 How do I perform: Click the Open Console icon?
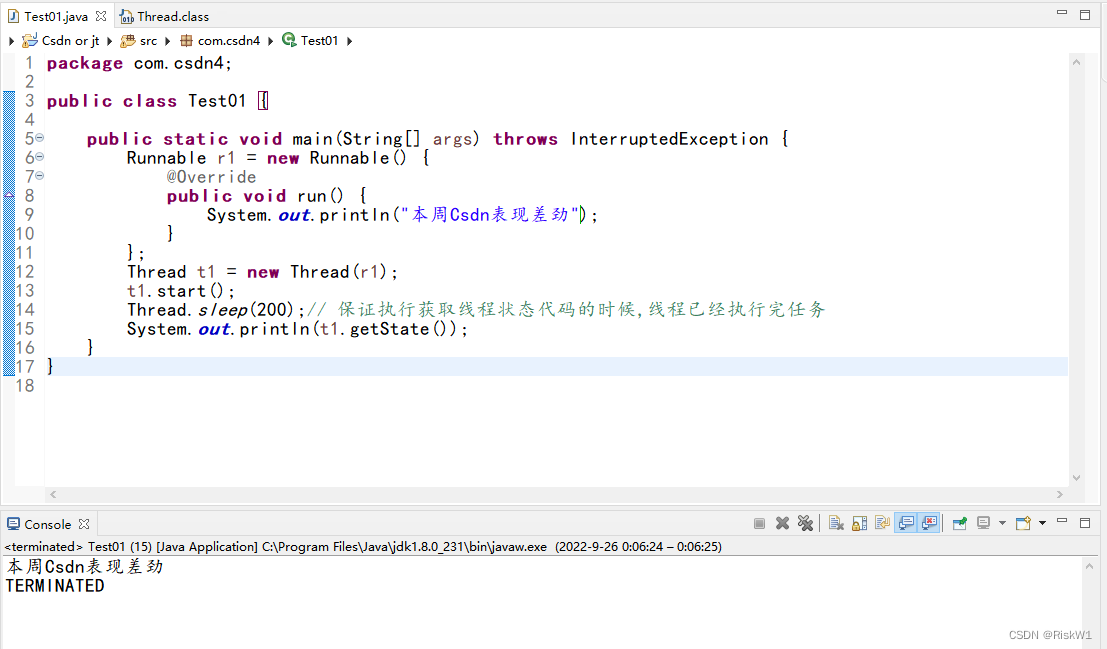(x=1023, y=523)
